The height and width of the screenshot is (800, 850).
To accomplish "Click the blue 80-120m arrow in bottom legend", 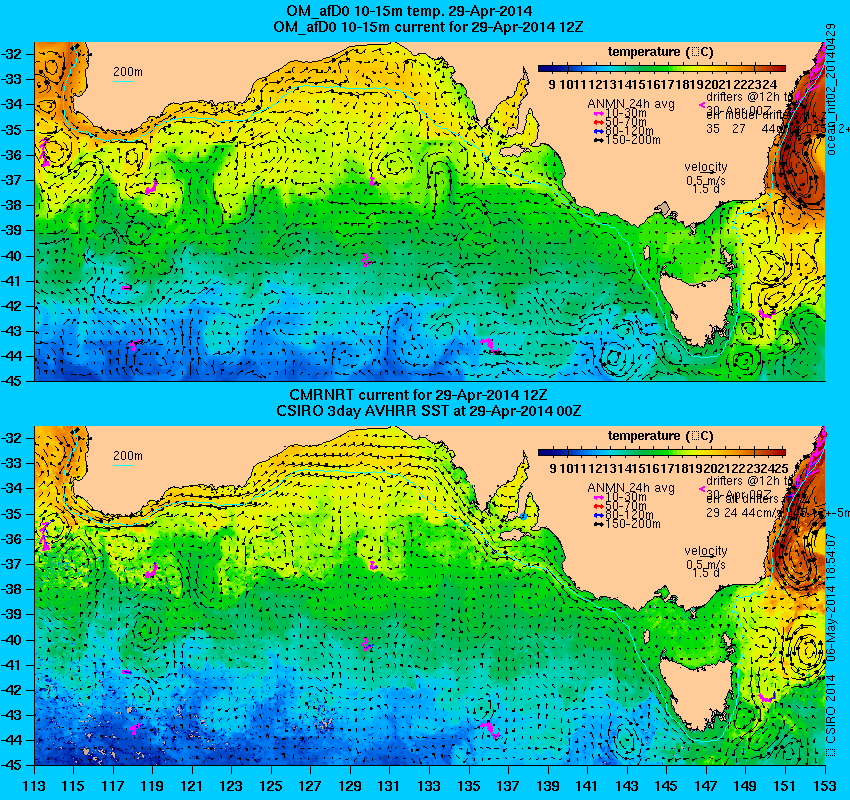I will click(599, 515).
